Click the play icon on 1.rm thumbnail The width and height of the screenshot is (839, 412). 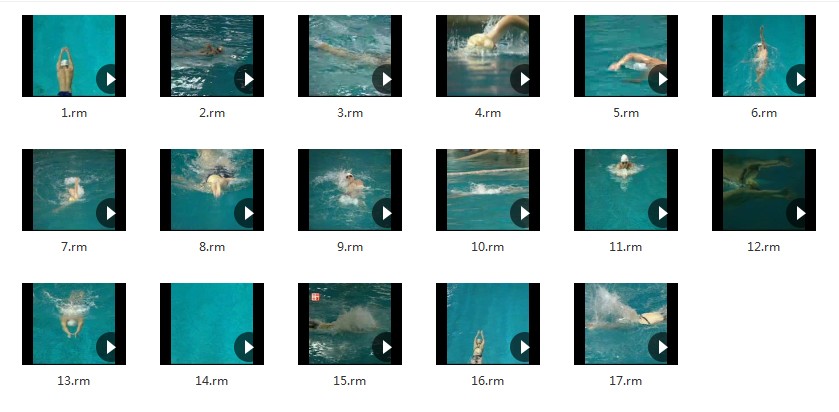[x=110, y=79]
